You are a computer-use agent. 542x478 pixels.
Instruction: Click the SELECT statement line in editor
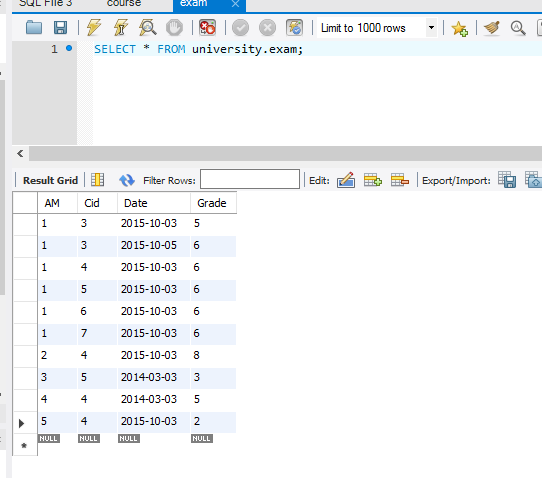click(198, 49)
